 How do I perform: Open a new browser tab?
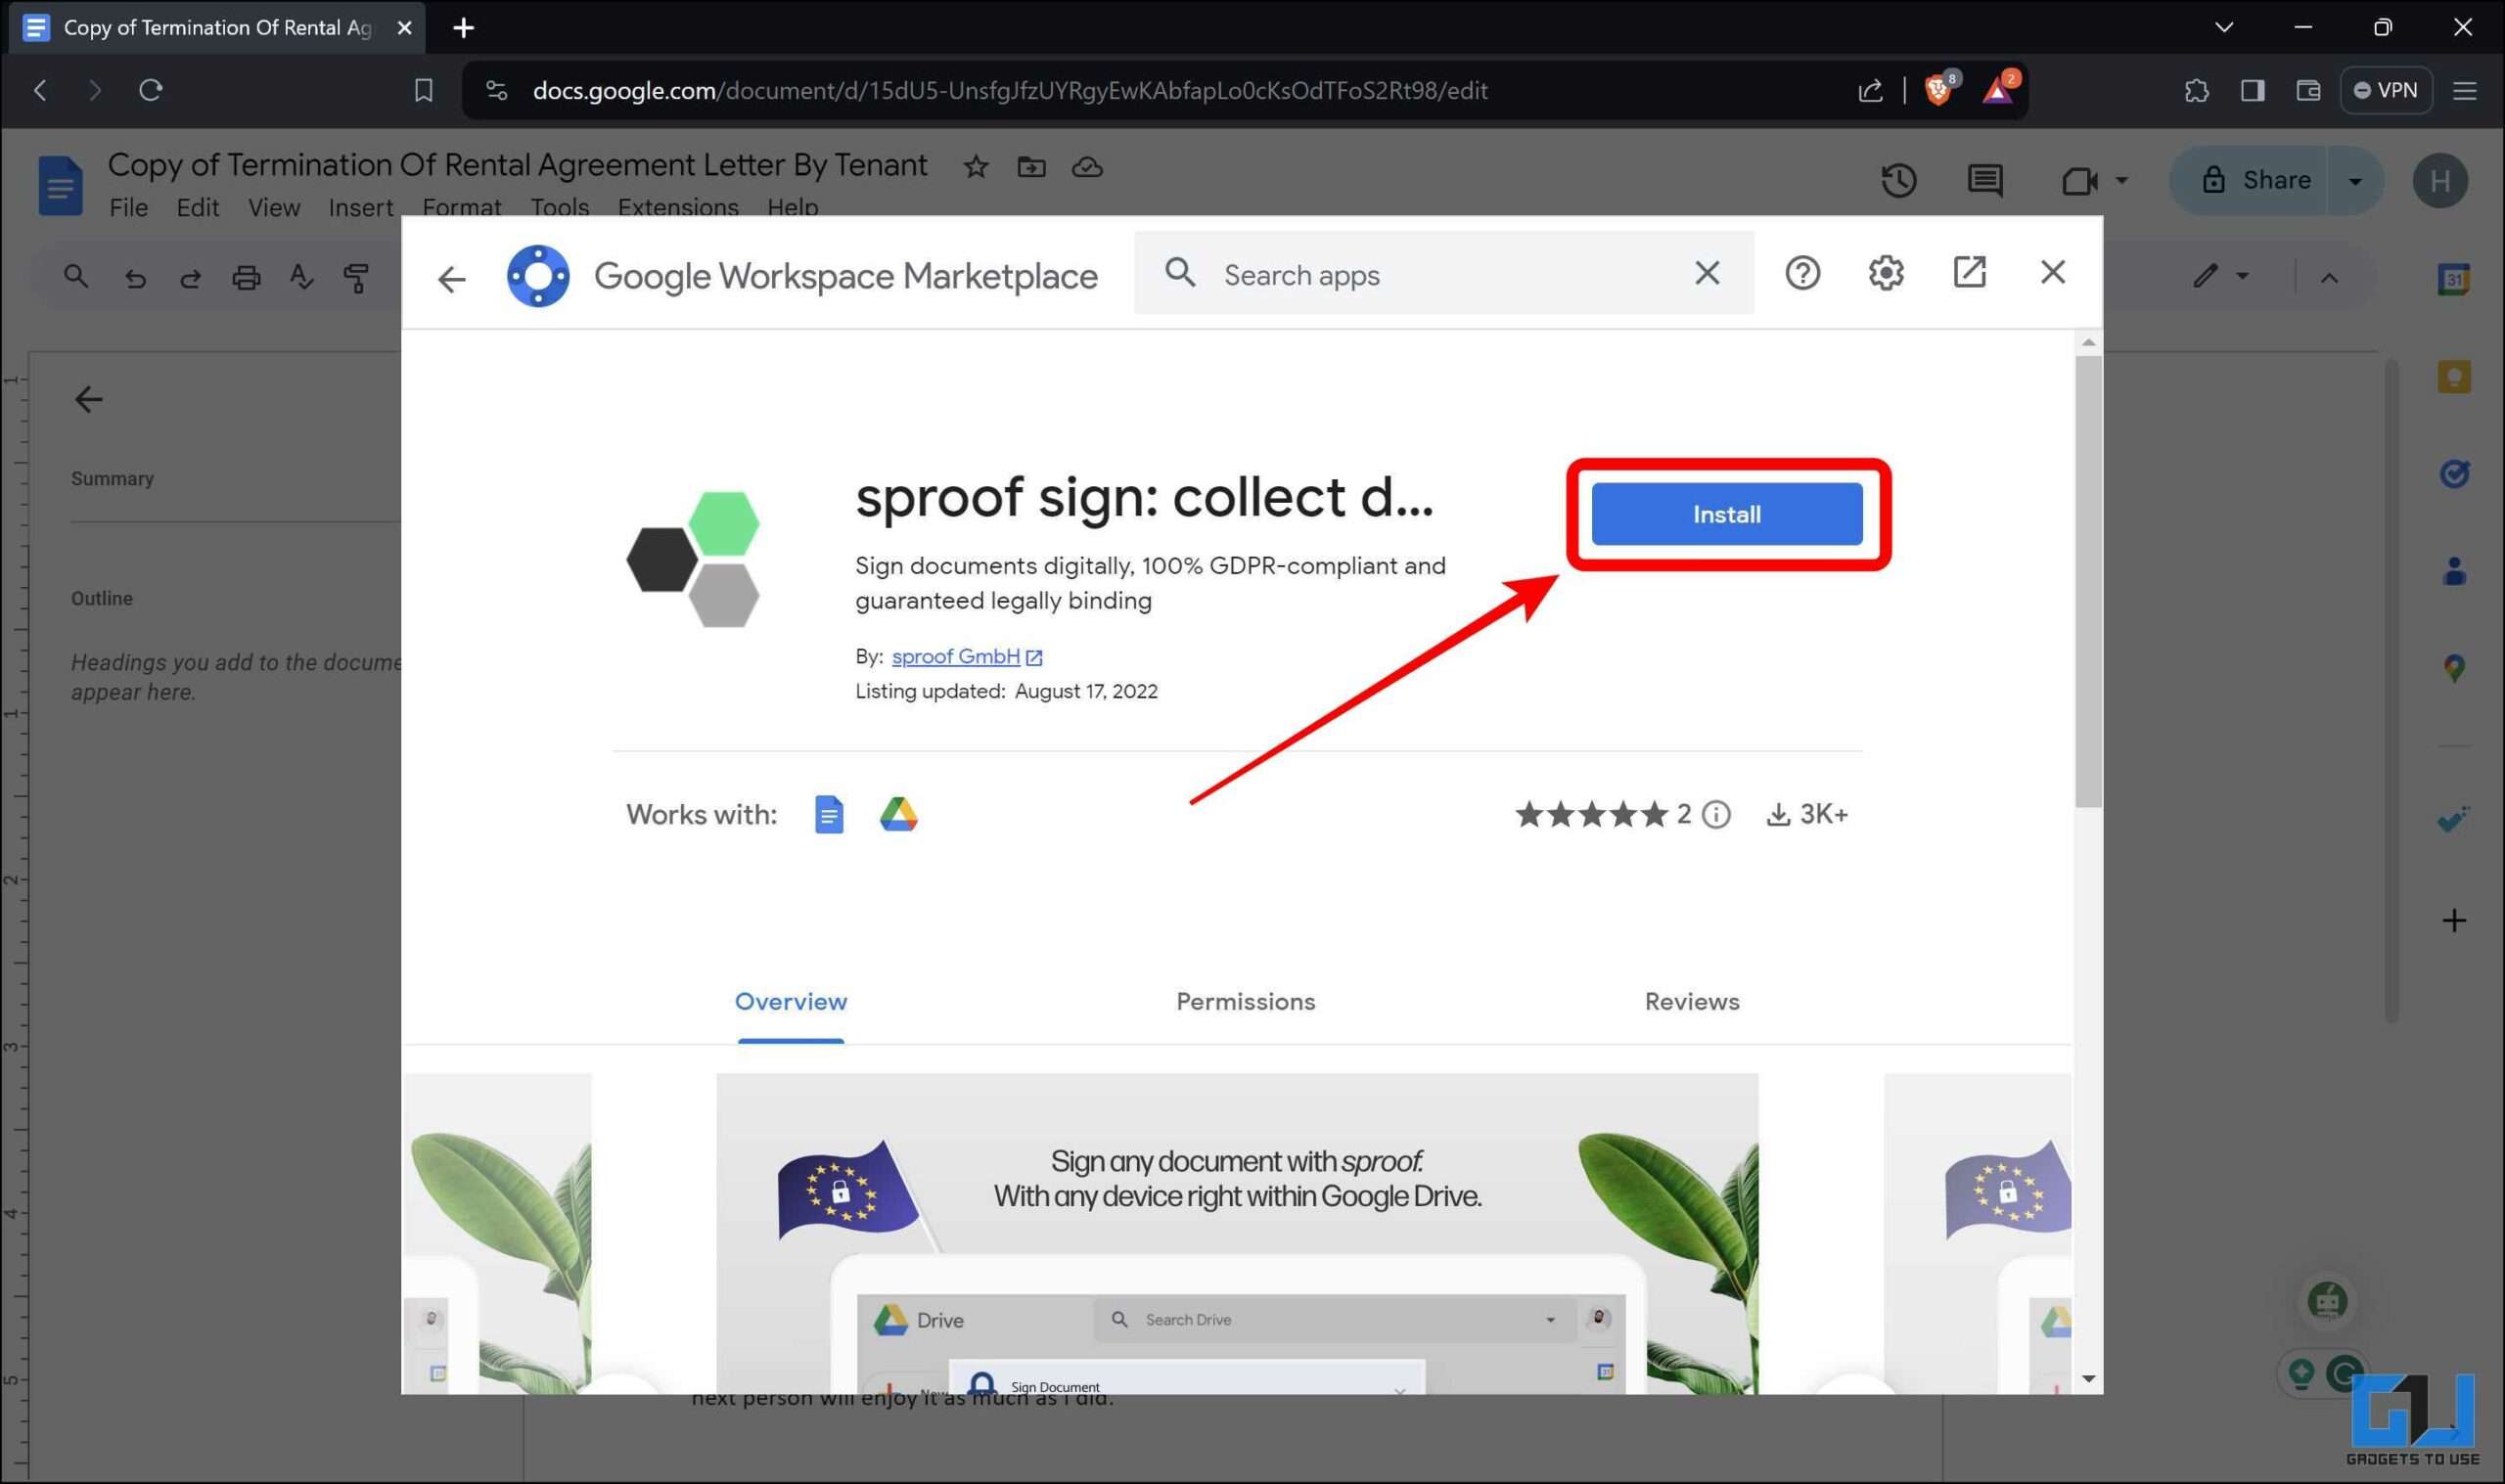462,27
